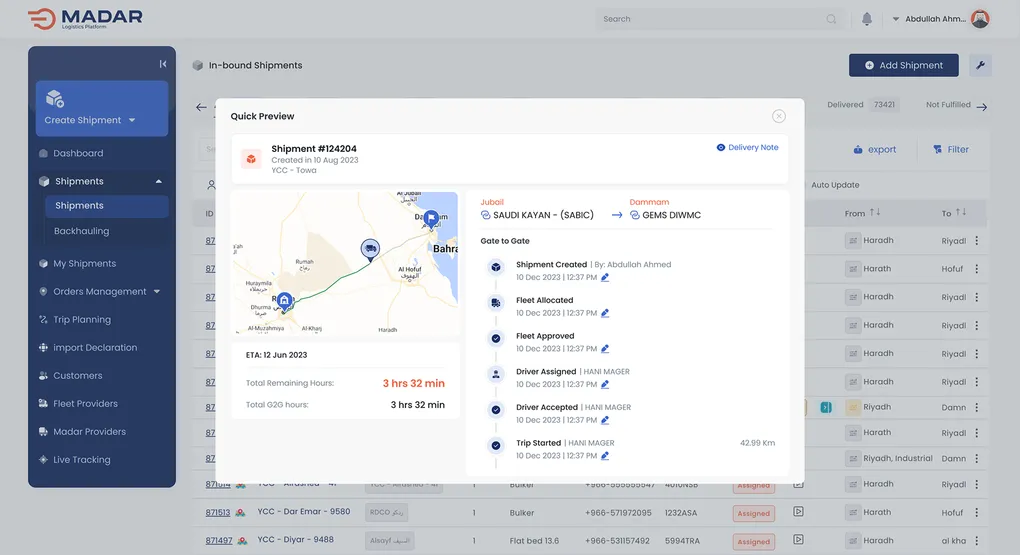Click the destination flag map marker
The width and height of the screenshot is (1020, 555).
(431, 217)
